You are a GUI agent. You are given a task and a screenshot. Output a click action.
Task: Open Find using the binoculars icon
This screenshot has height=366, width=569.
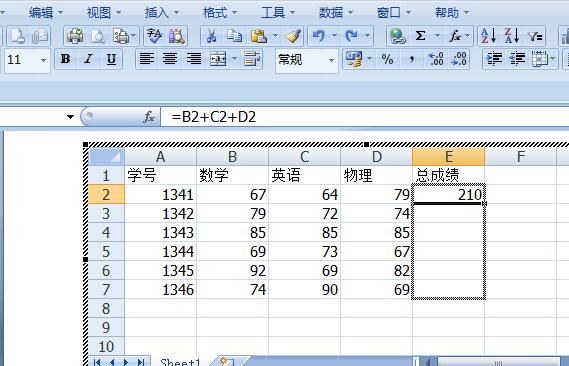click(177, 36)
